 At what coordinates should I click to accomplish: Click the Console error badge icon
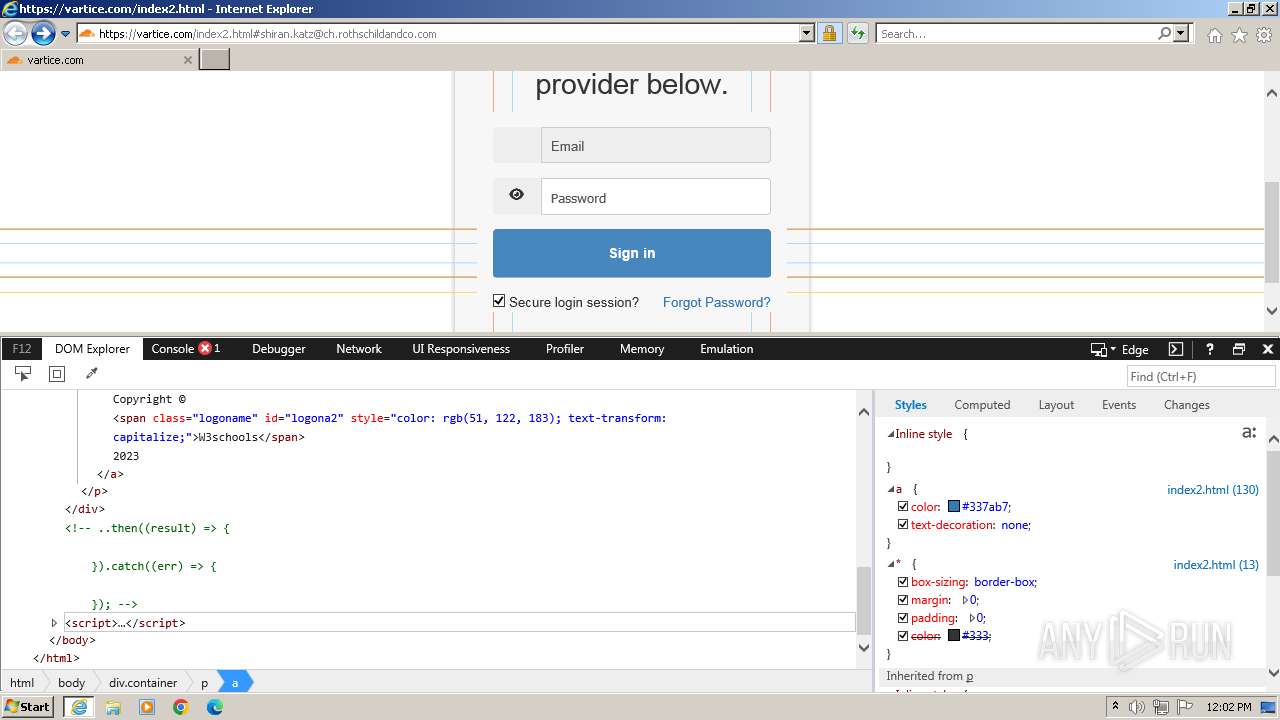click(x=205, y=348)
